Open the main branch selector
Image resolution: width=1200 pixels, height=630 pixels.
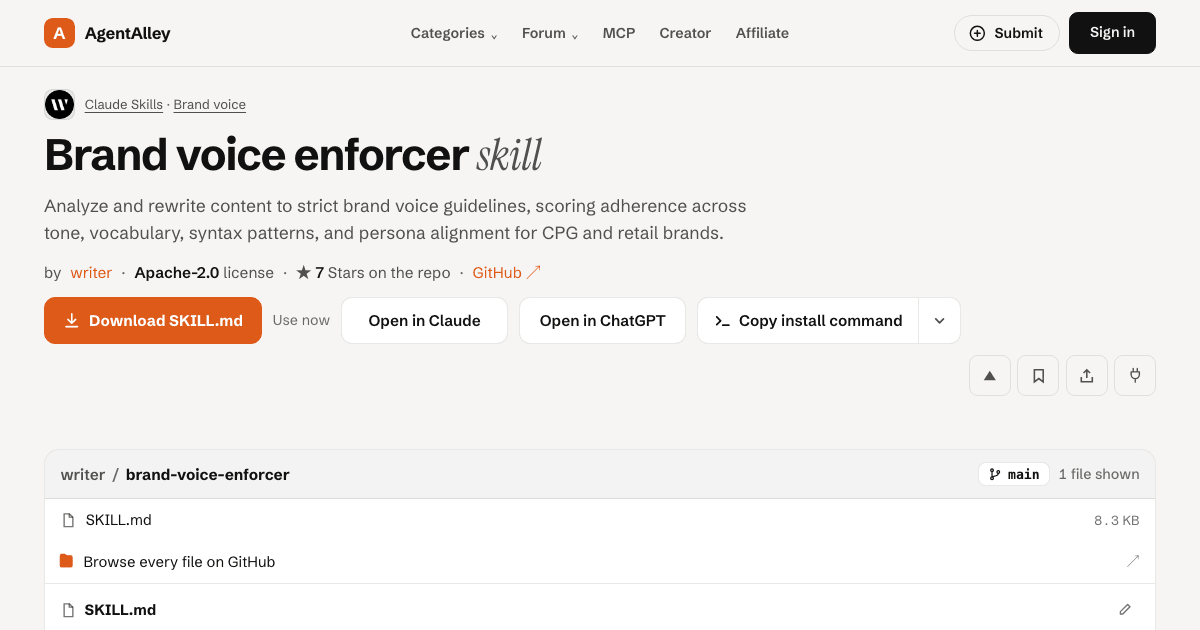coord(1014,474)
